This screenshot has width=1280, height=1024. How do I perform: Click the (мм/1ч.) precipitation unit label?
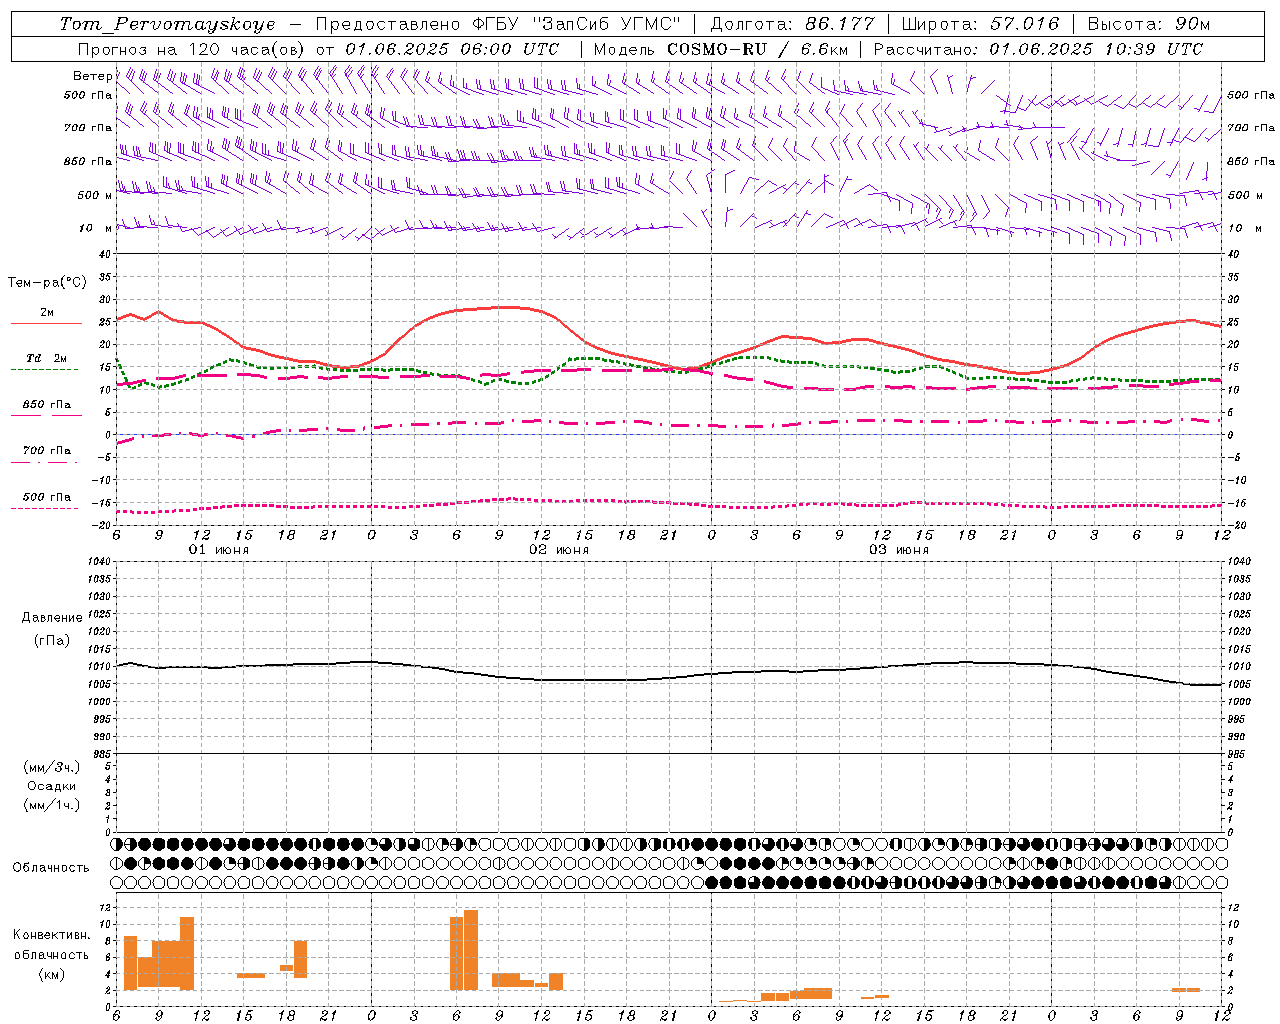(x=52, y=805)
